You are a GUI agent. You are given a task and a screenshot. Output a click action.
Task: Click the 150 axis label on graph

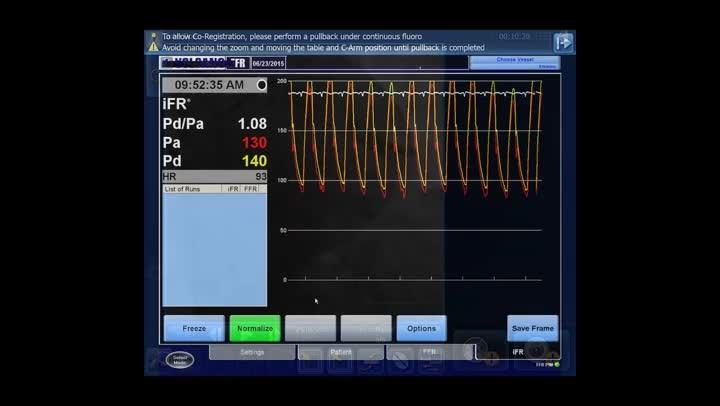pyautogui.click(x=281, y=130)
